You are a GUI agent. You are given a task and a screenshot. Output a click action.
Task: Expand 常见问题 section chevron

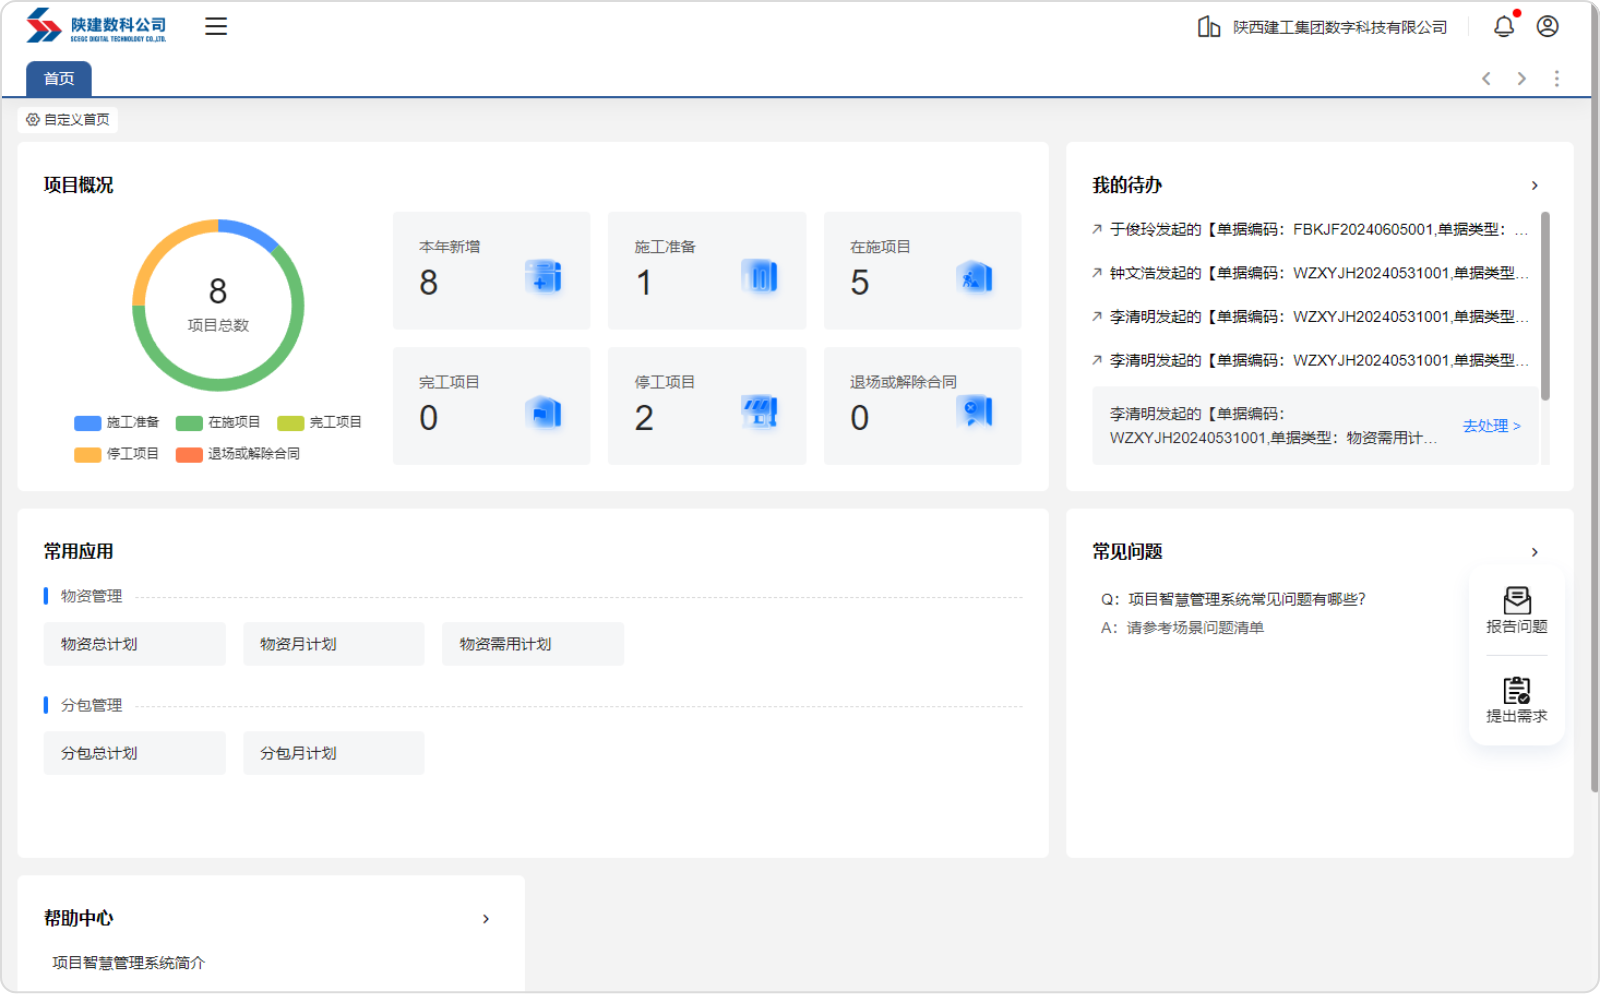click(1534, 553)
